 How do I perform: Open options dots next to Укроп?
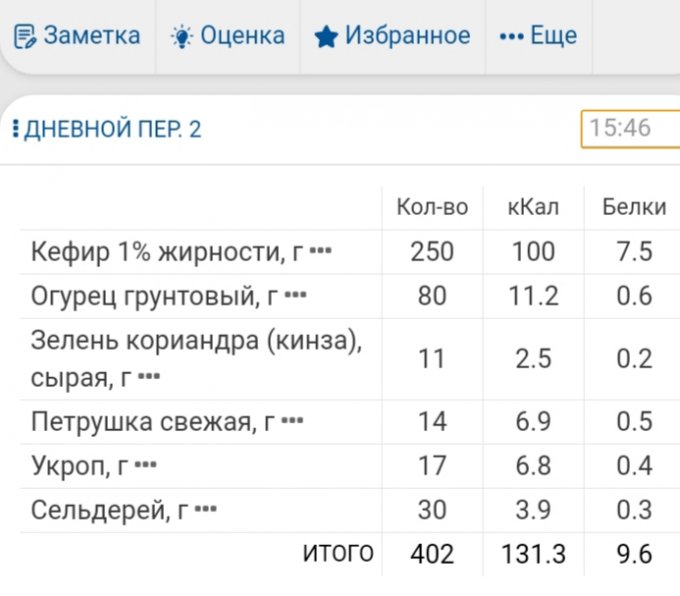146,466
